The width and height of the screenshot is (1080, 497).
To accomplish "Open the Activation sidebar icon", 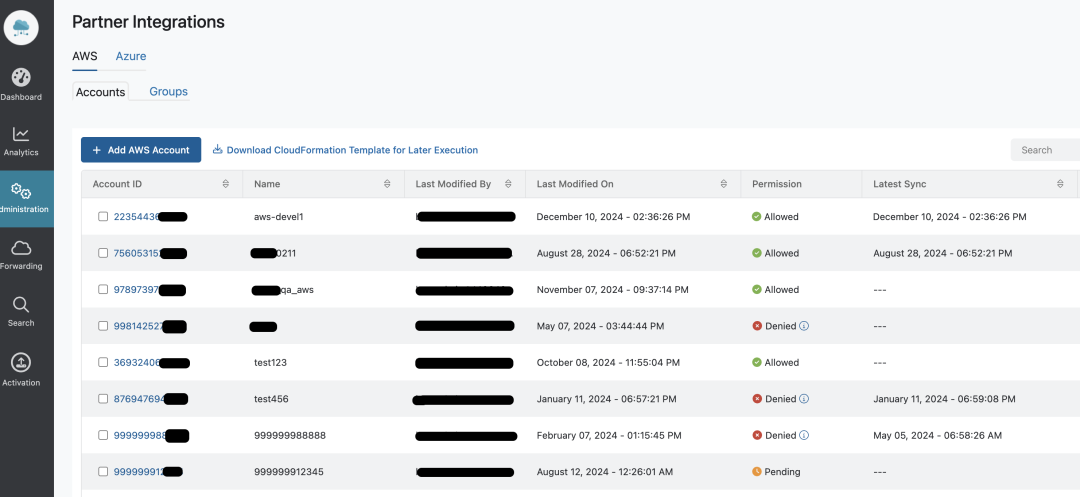I will (21, 362).
